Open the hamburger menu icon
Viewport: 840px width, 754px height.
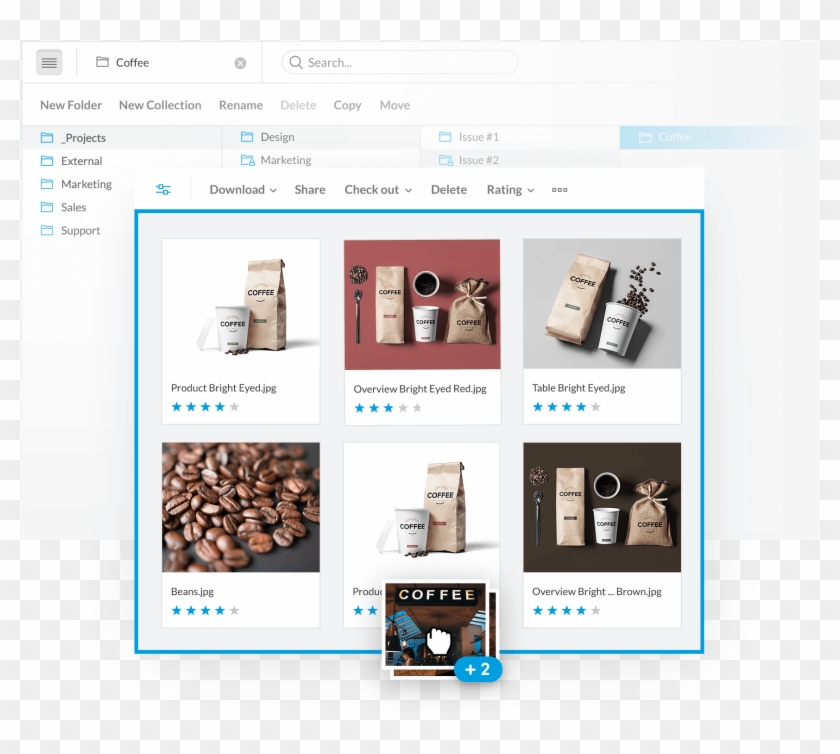tap(48, 62)
